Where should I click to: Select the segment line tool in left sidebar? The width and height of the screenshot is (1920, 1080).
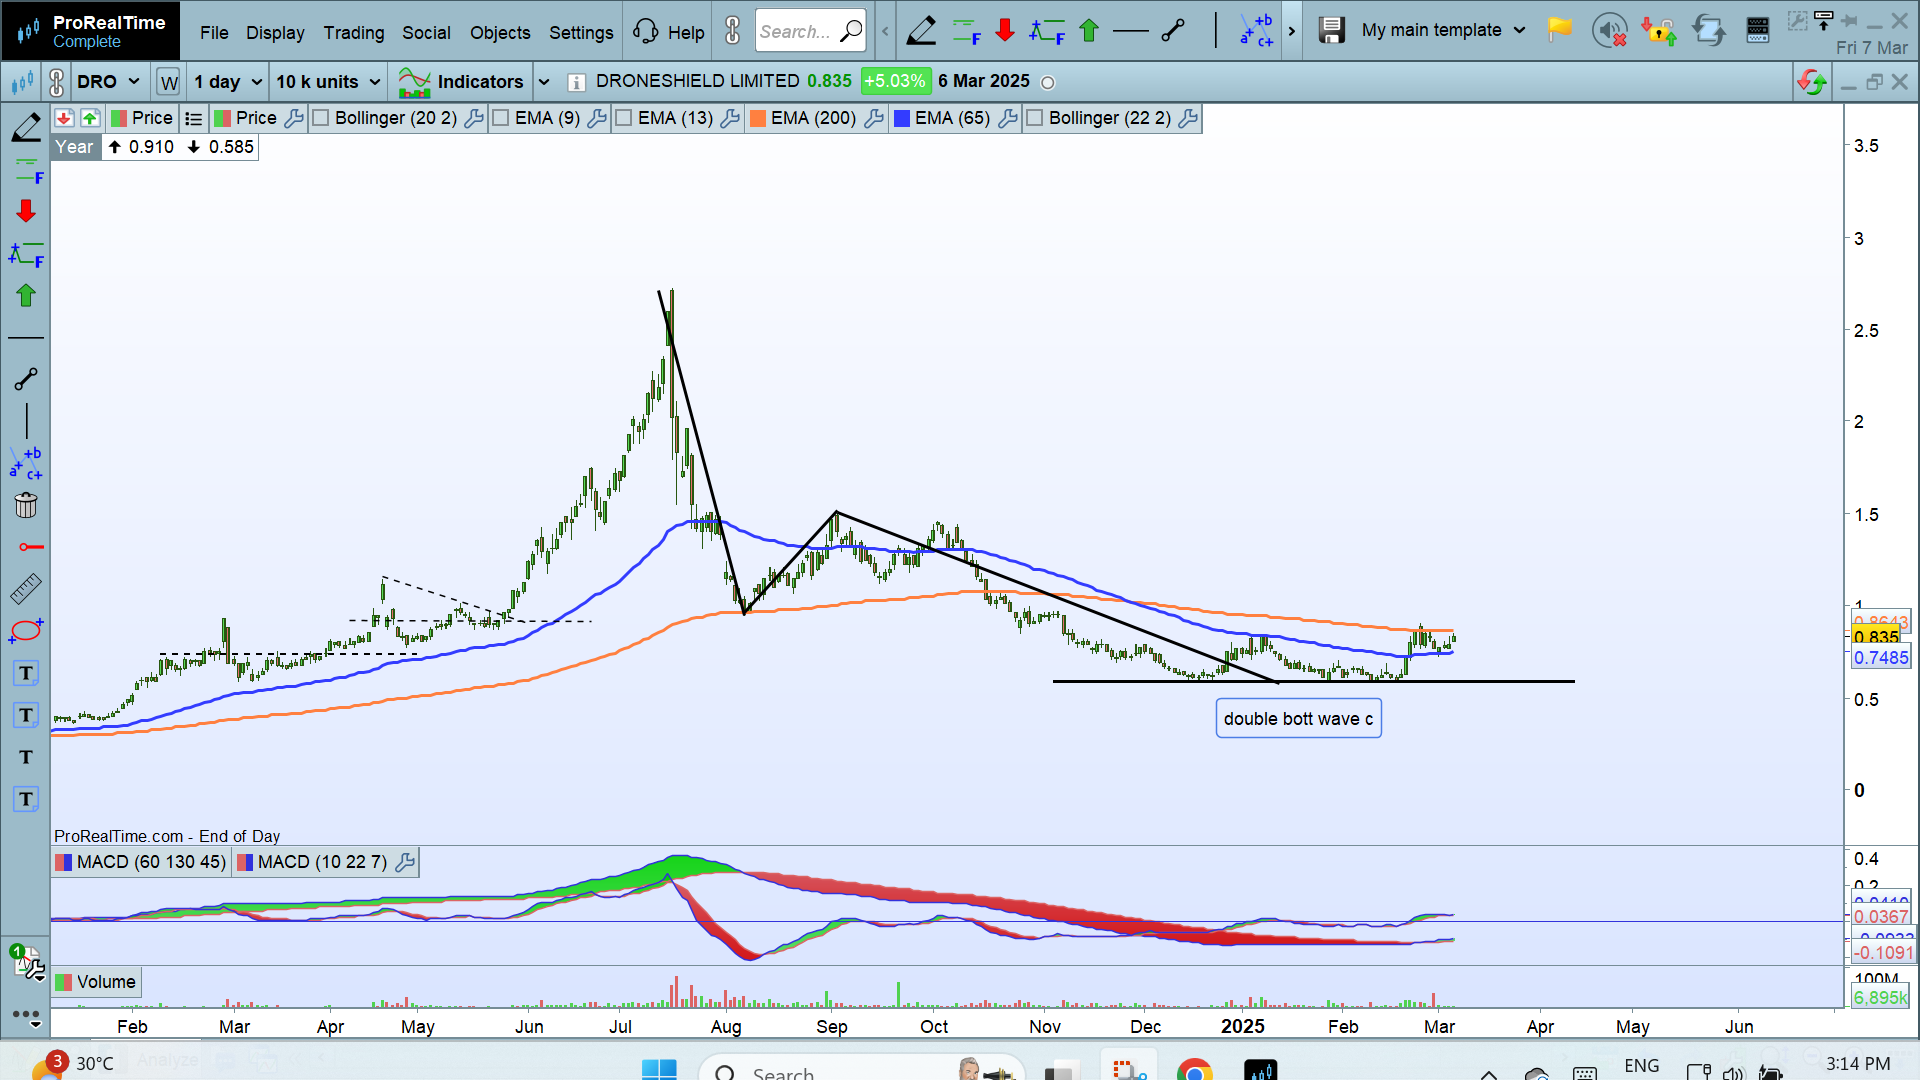coord(26,379)
